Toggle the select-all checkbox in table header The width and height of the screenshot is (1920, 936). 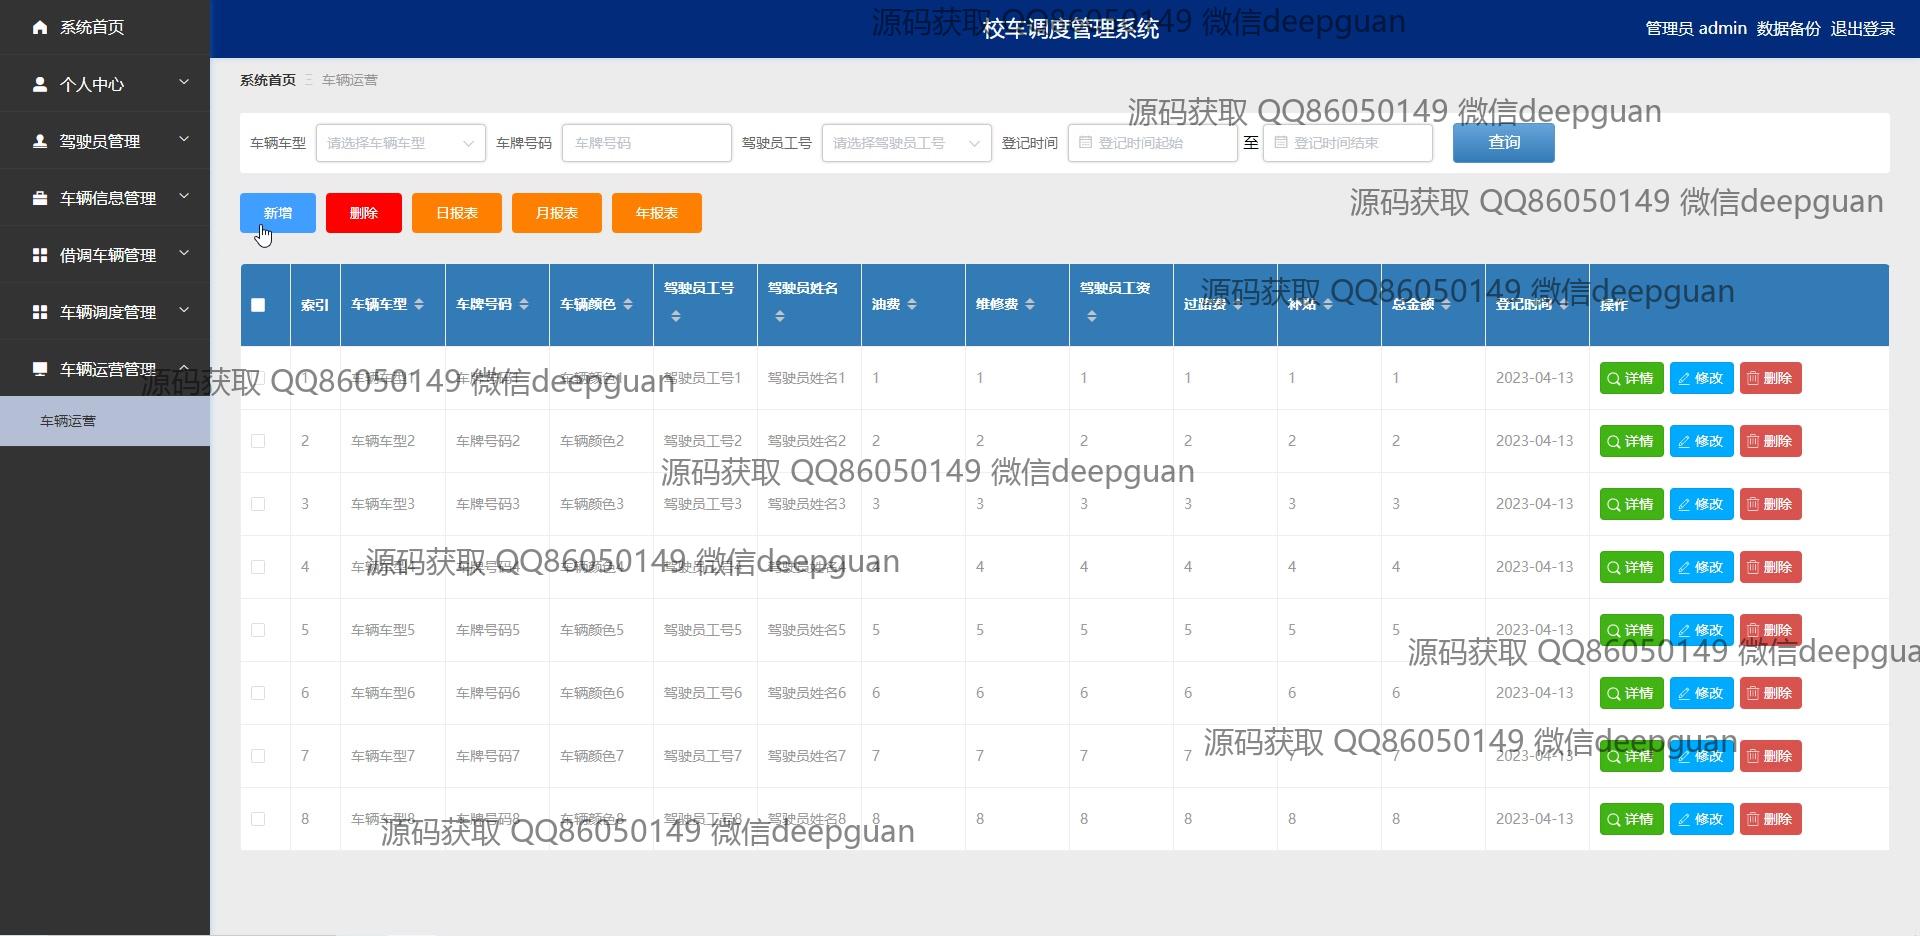pyautogui.click(x=258, y=304)
